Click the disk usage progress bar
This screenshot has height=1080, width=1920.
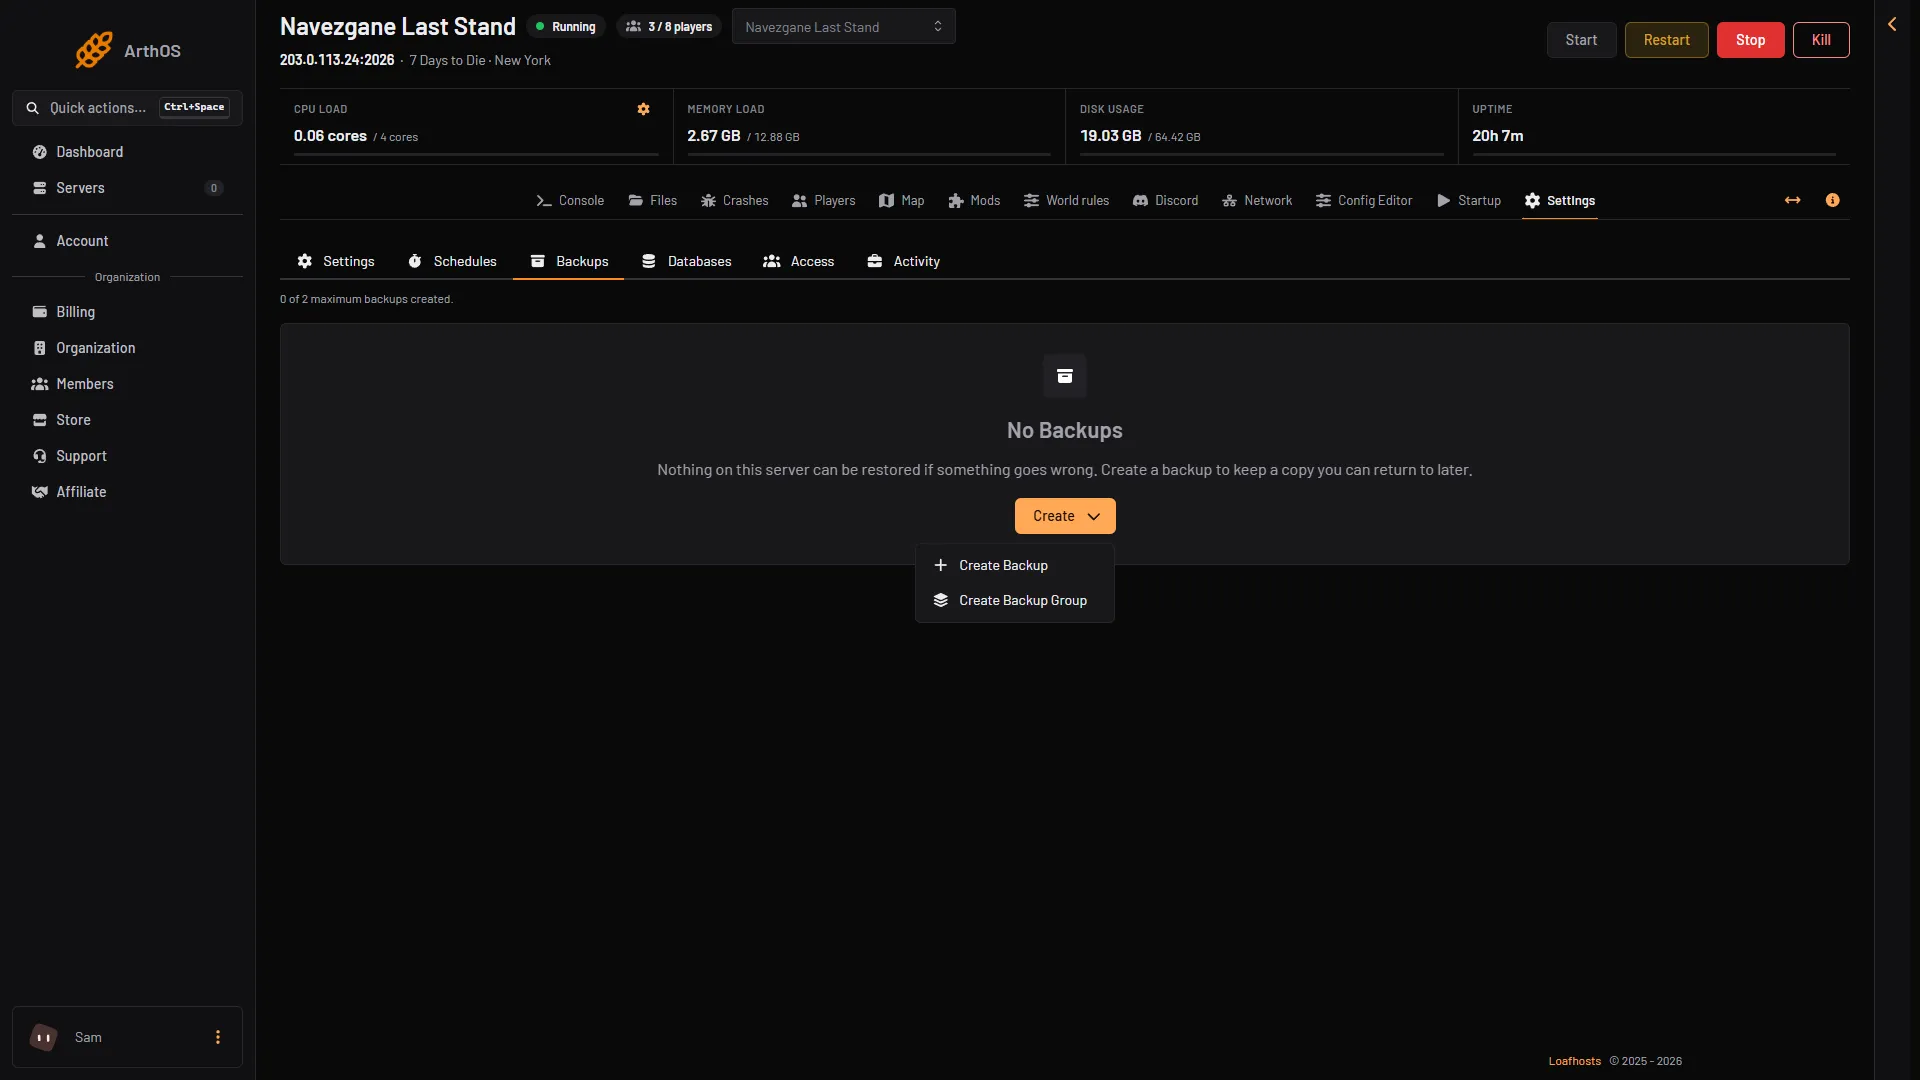point(1262,154)
